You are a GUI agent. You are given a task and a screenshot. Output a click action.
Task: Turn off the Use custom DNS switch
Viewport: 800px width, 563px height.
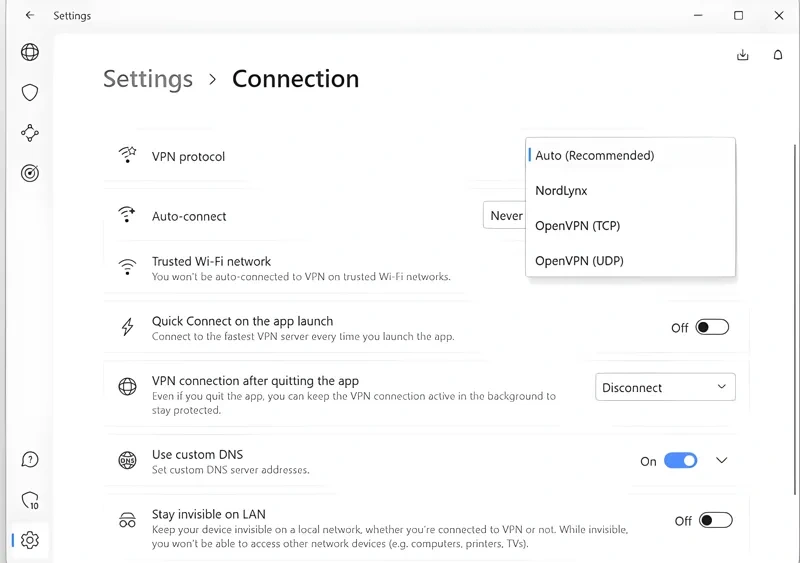point(681,461)
